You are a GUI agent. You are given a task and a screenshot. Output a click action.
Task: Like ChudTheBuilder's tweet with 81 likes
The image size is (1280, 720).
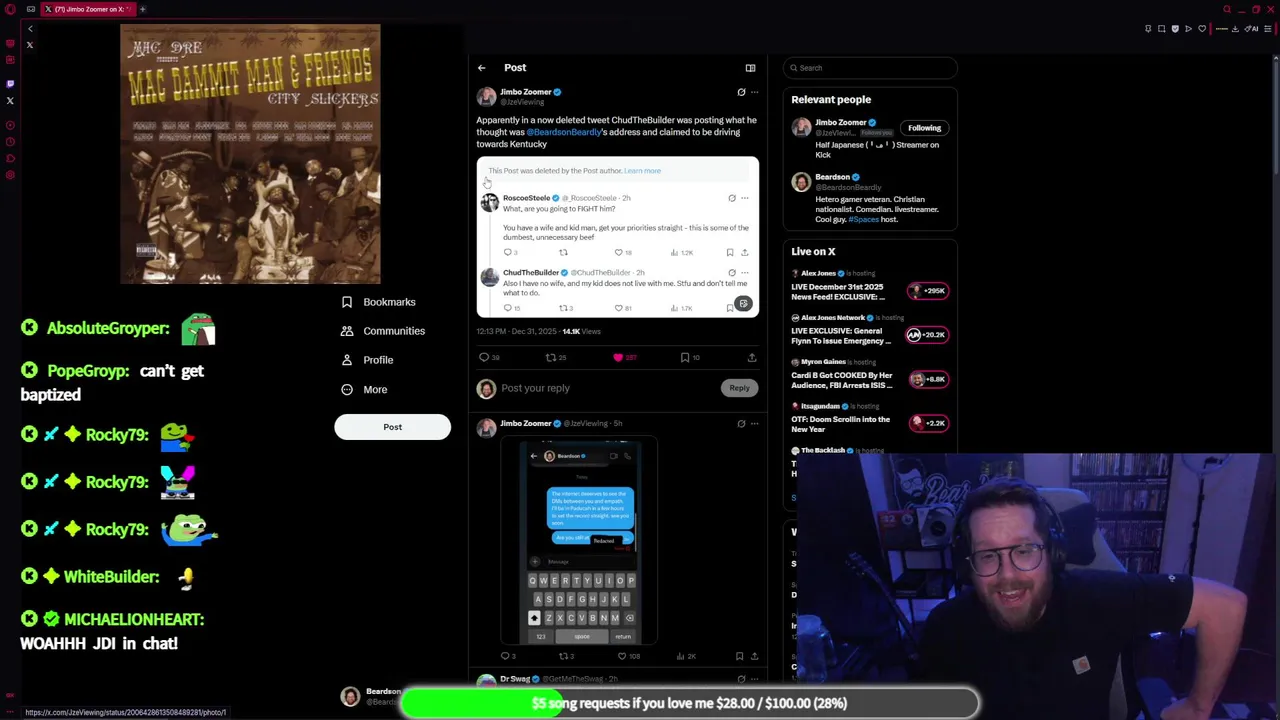coord(621,308)
